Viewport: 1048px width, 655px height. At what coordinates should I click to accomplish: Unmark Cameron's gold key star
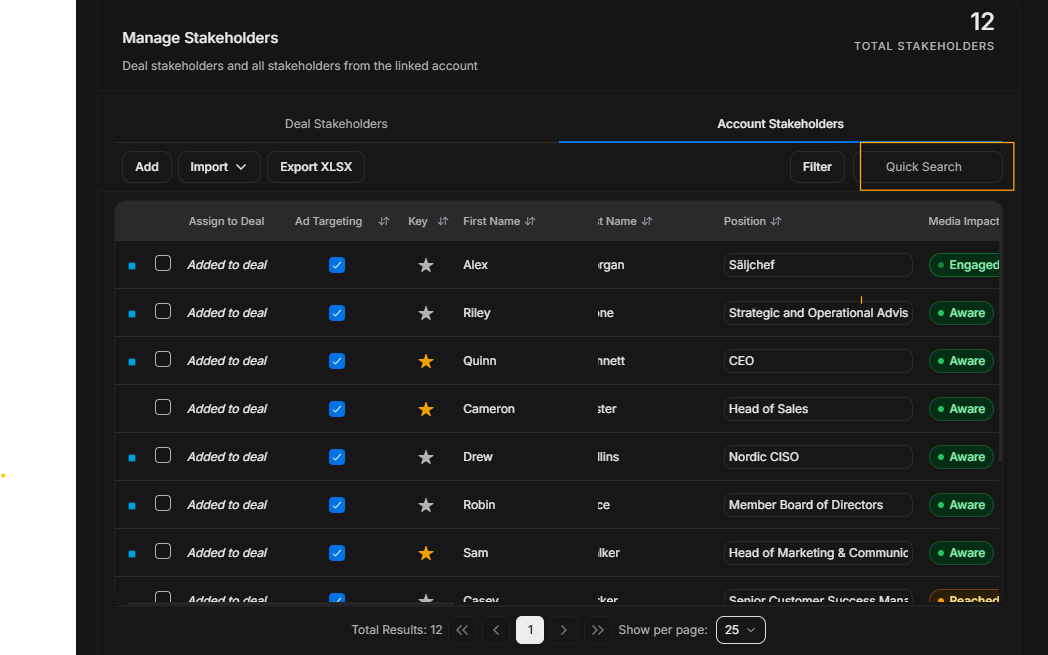tap(426, 409)
